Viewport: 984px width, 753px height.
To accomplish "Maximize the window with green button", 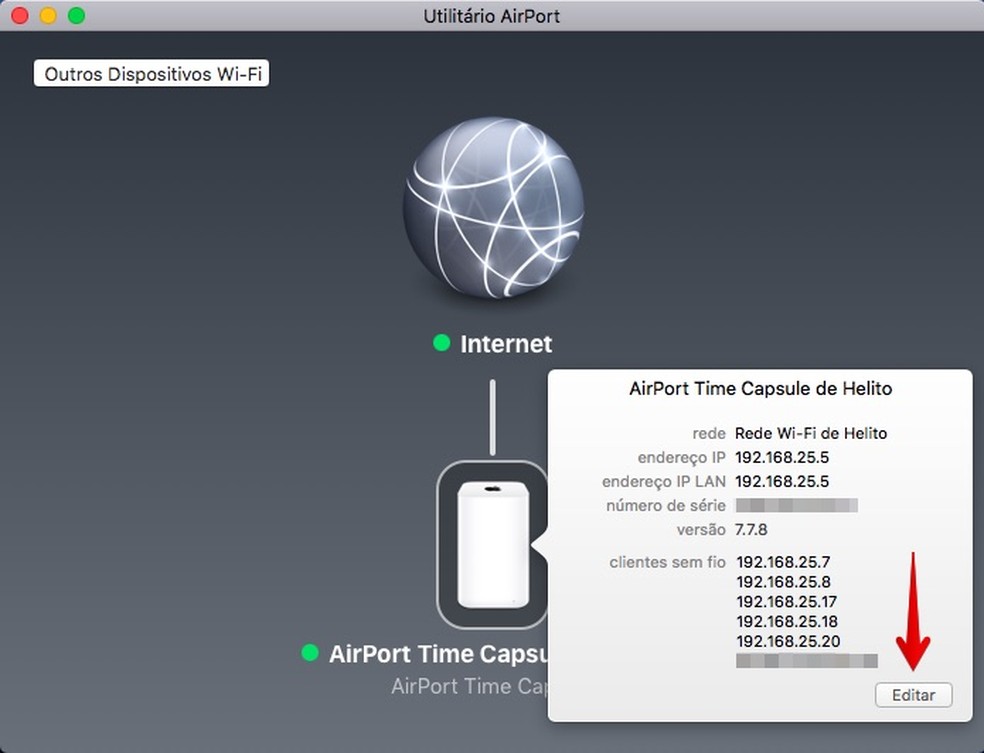I will (x=77, y=15).
